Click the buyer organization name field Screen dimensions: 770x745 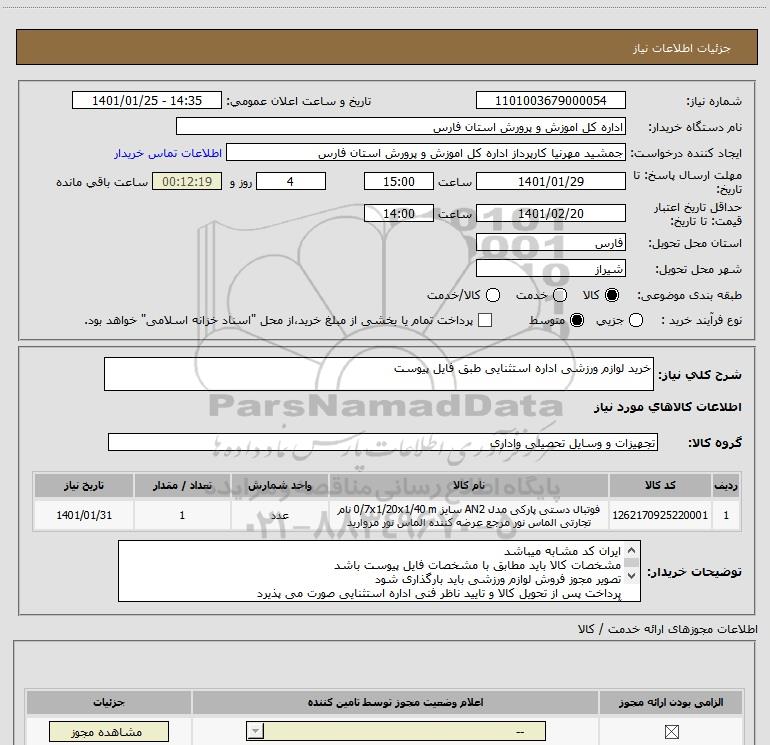pos(401,126)
